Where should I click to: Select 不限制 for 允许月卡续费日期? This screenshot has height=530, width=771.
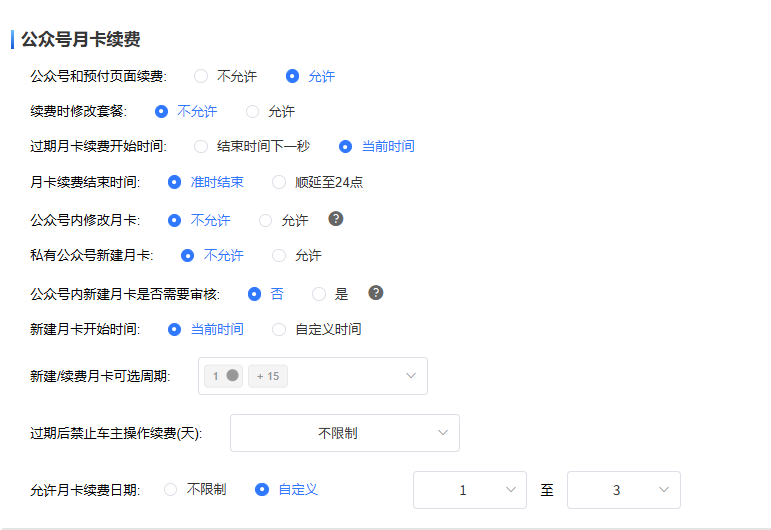click(170, 490)
